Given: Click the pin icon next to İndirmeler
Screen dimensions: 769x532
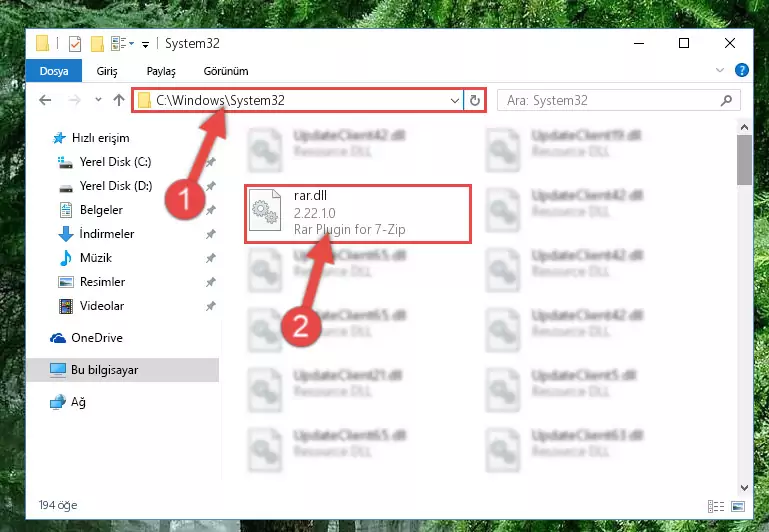Looking at the screenshot, I should tap(210, 234).
